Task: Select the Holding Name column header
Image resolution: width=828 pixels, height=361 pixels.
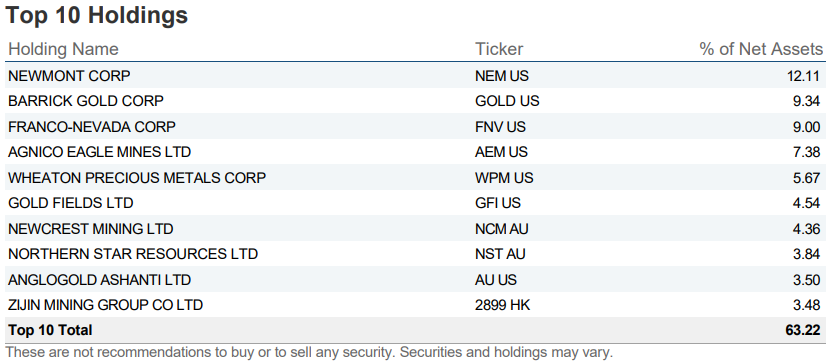Action: click(63, 49)
